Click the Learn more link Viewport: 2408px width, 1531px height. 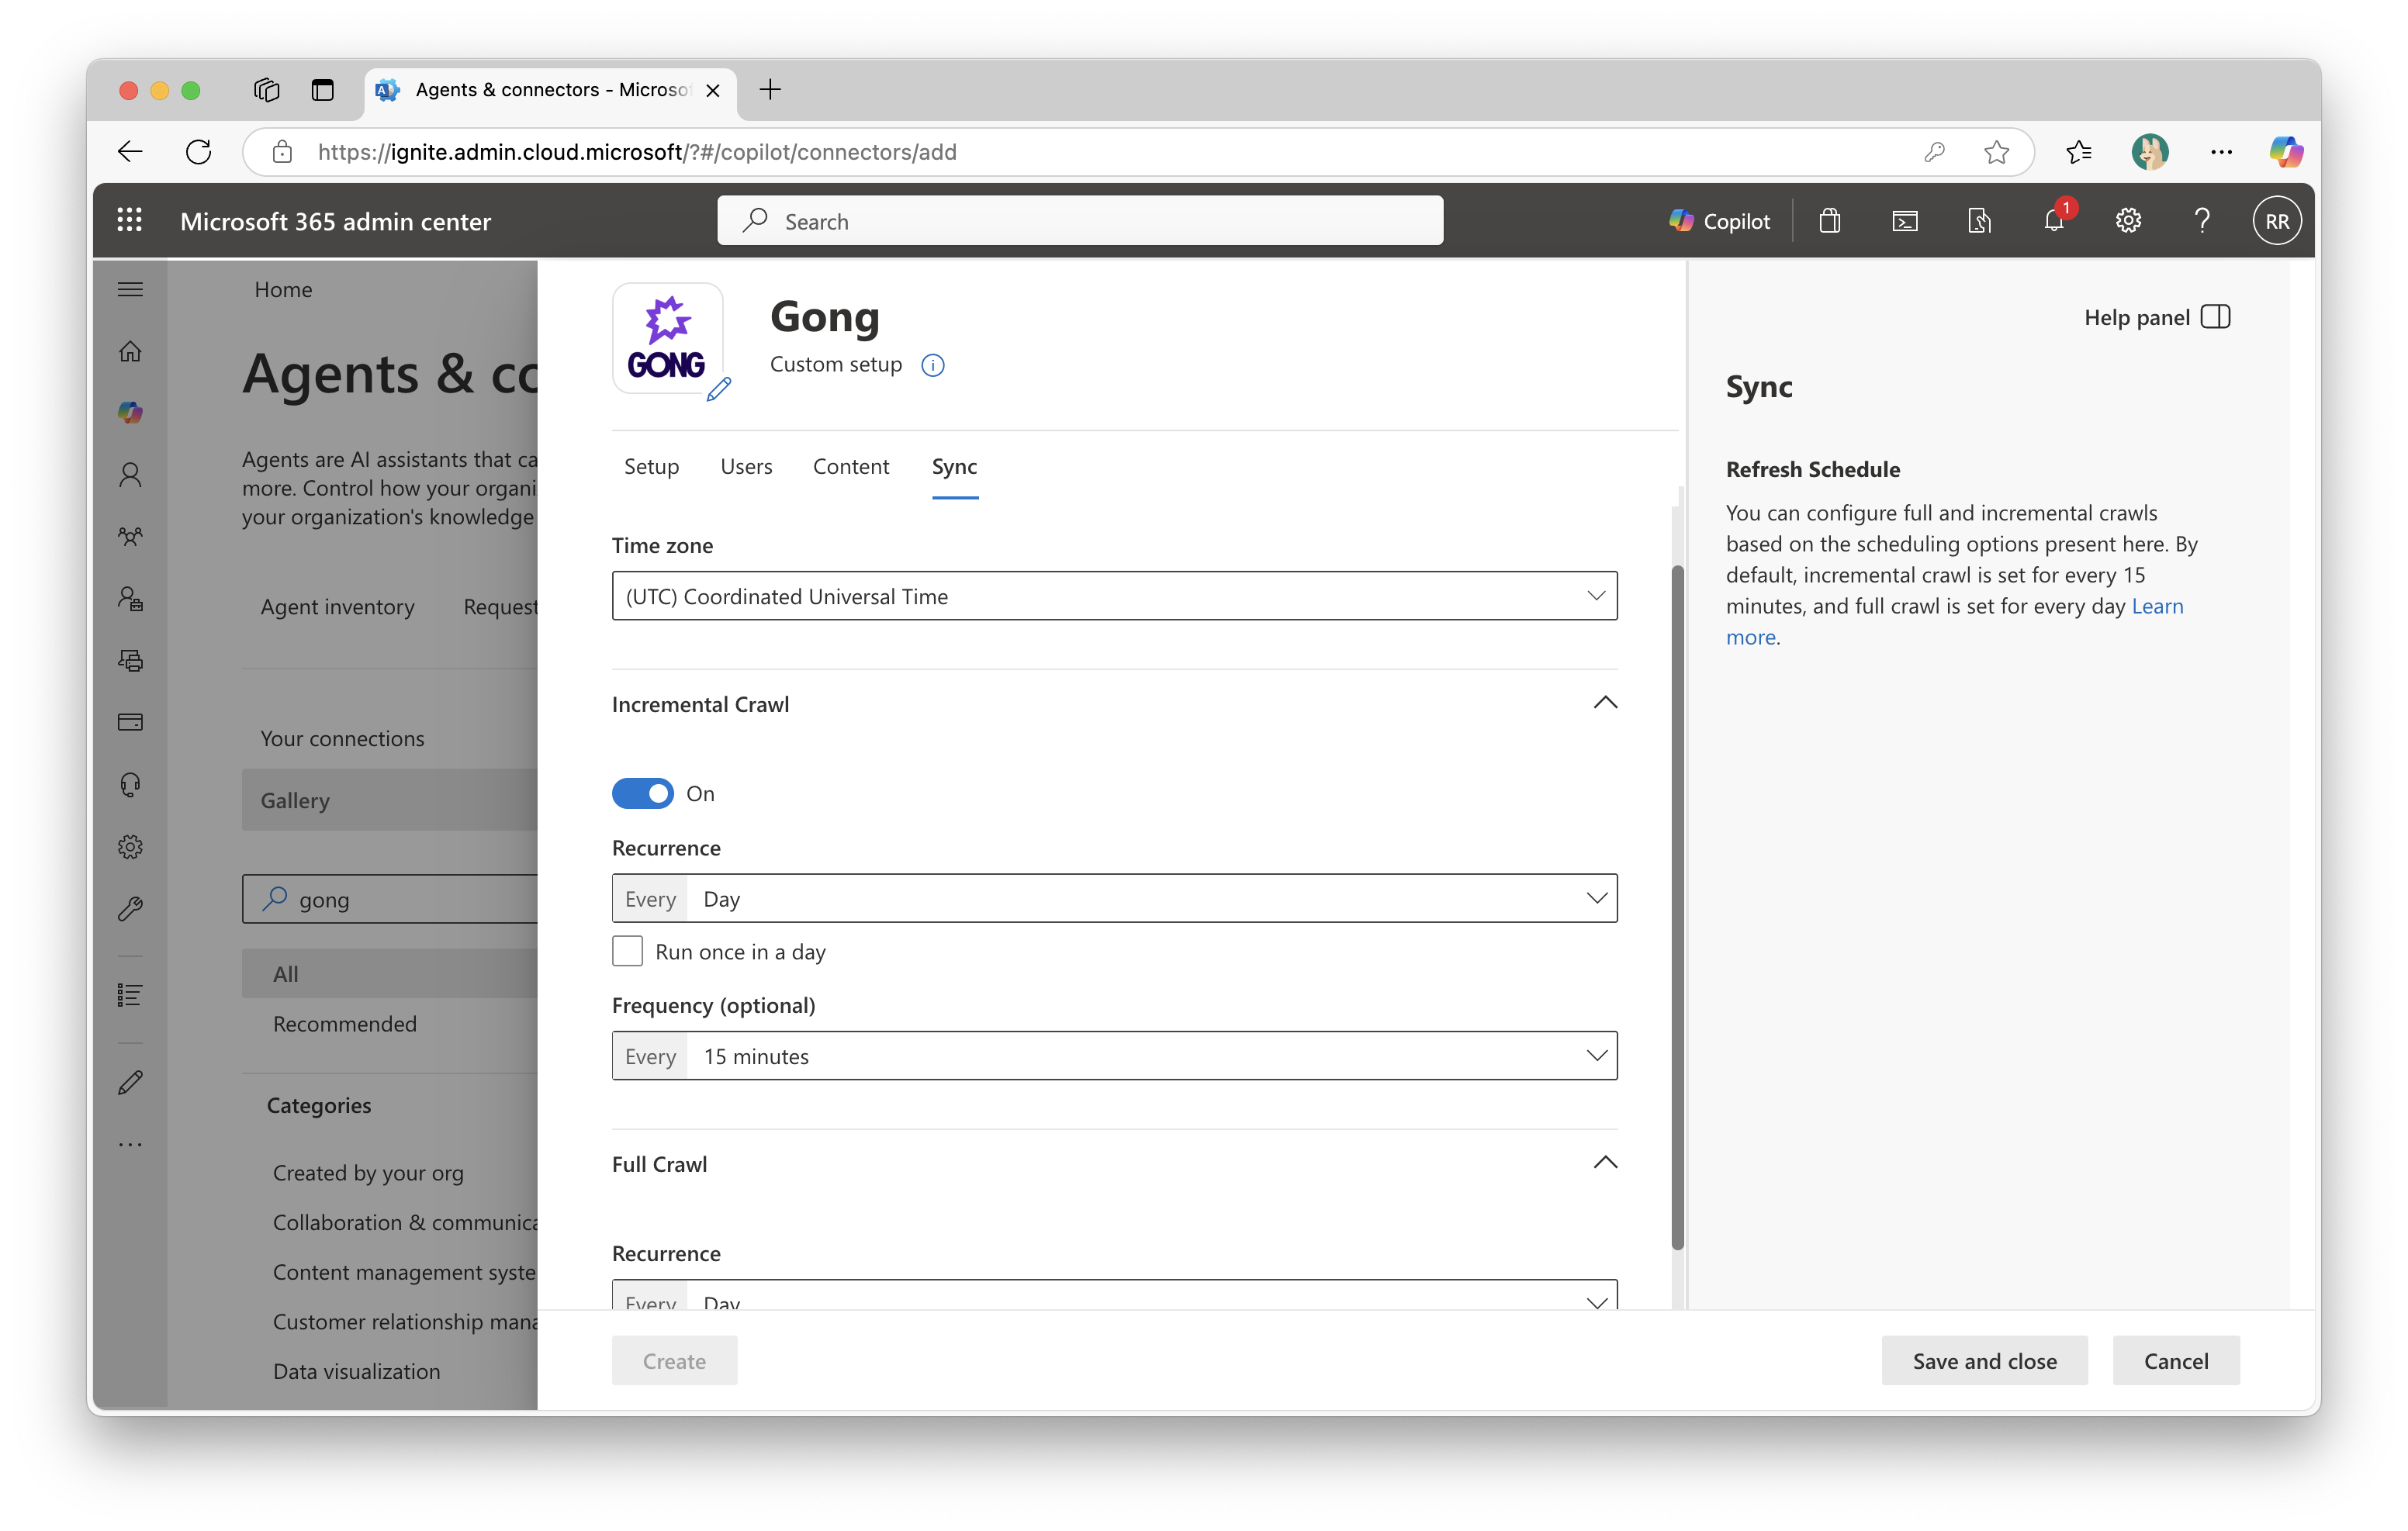pyautogui.click(x=2157, y=606)
